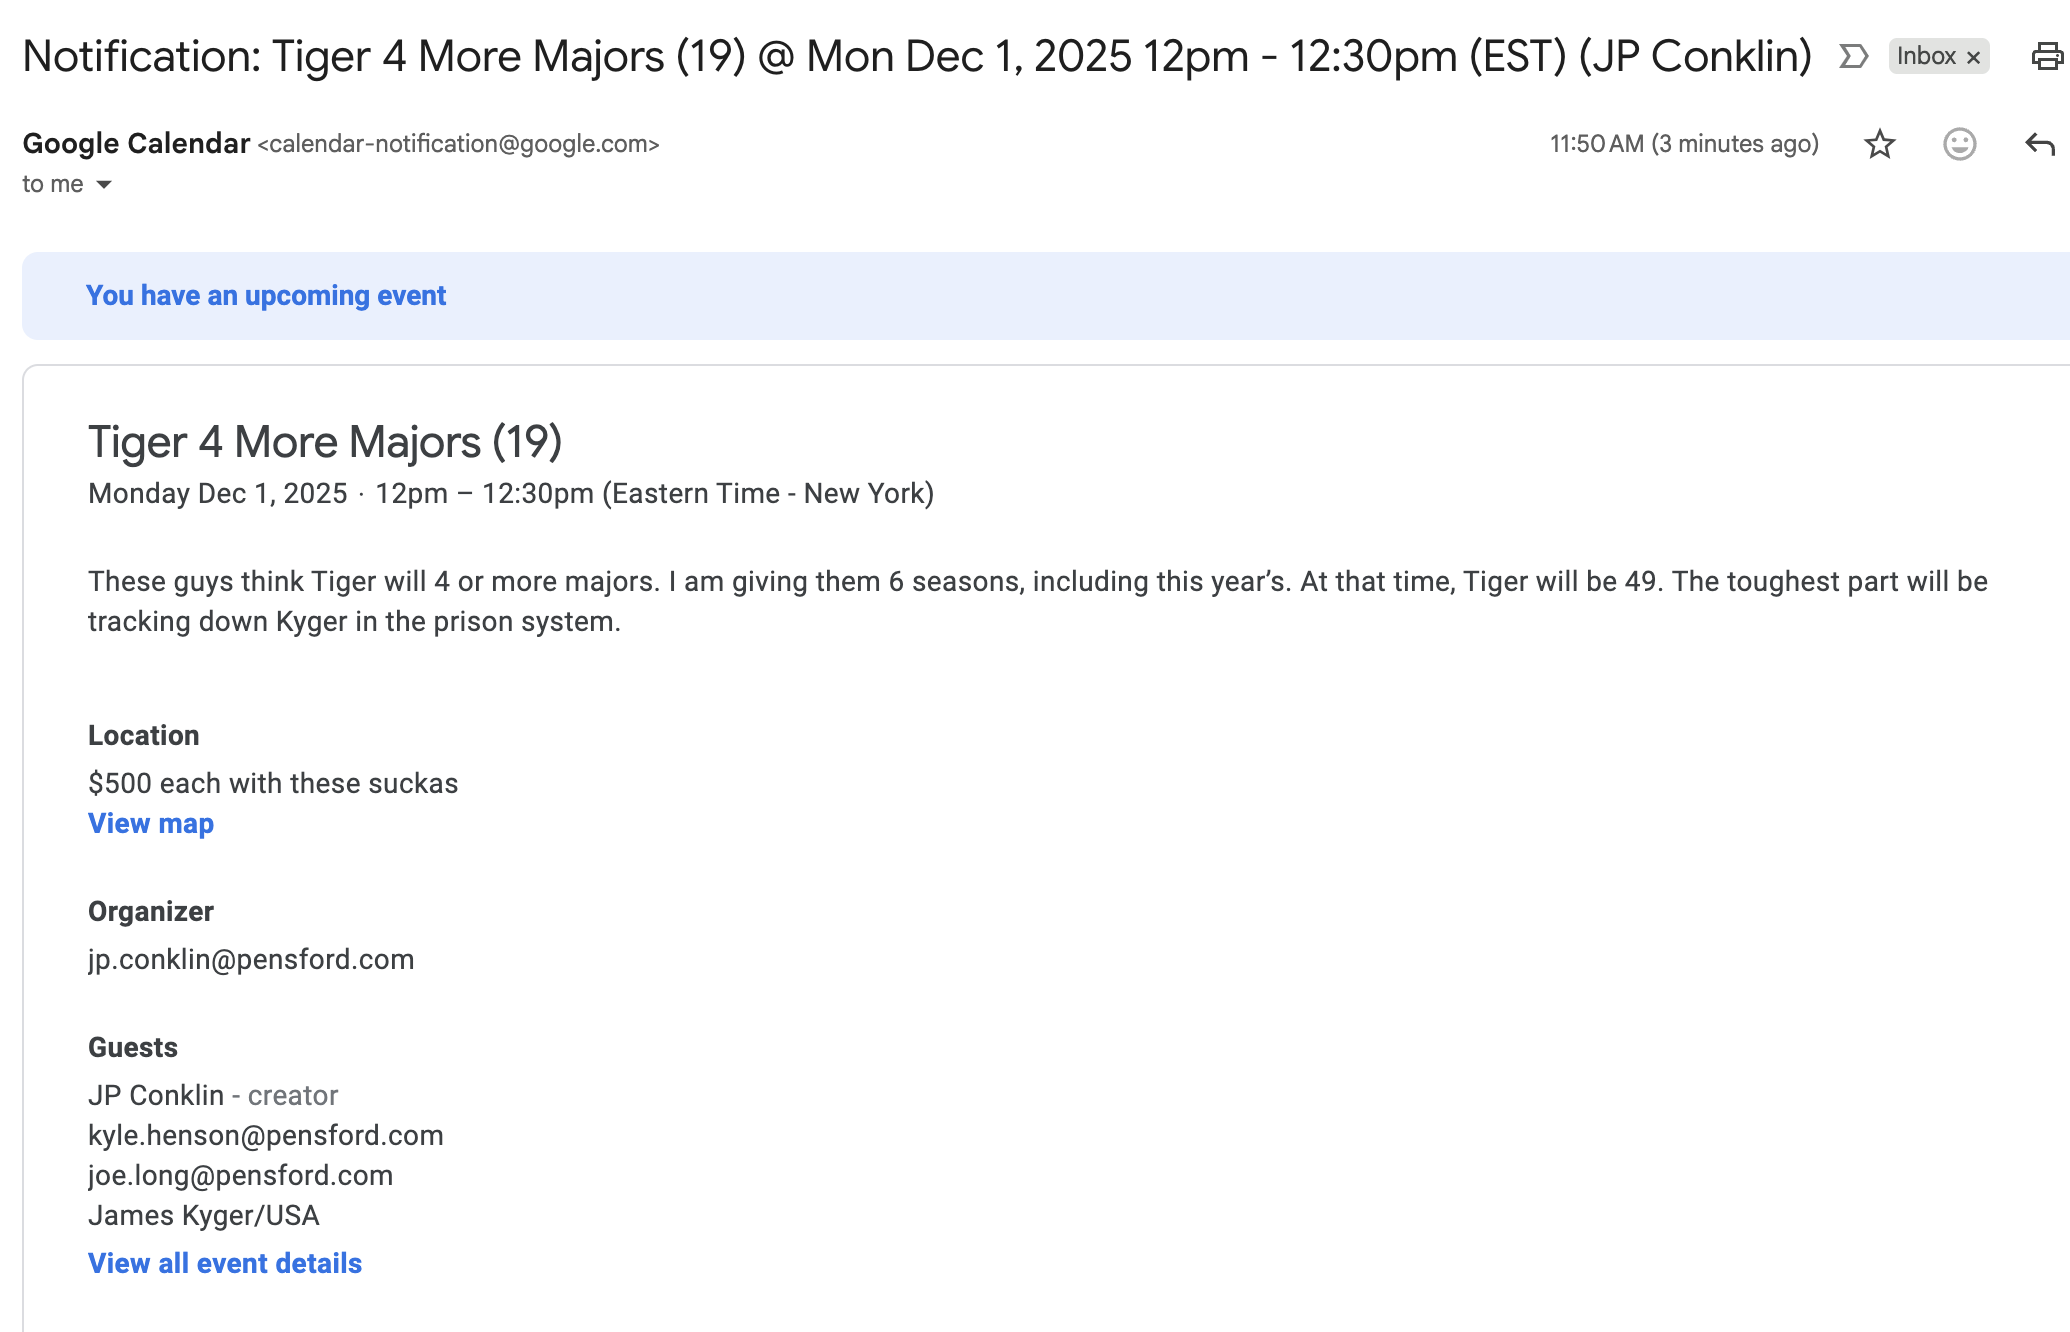The width and height of the screenshot is (2070, 1332).
Task: Click guest joe.long@pensford.com
Action: [240, 1175]
